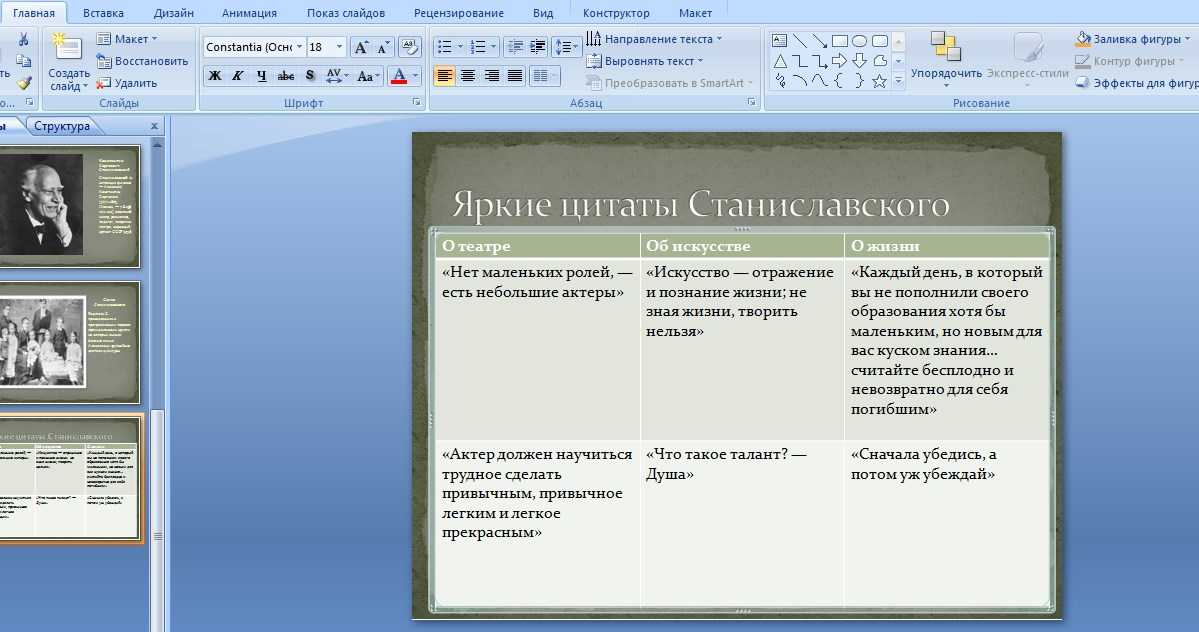
Task: Toggle bold formatting (Ж) button
Action: click(215, 76)
